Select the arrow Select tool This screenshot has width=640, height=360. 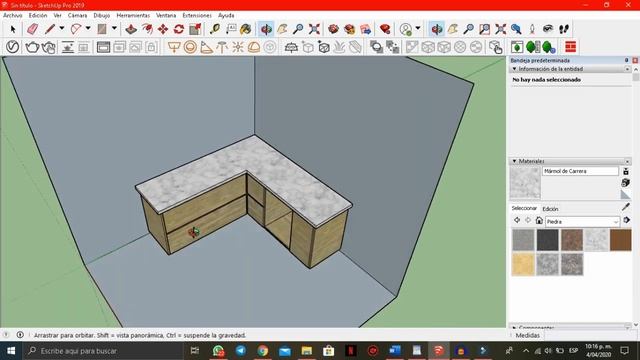pyautogui.click(x=13, y=29)
